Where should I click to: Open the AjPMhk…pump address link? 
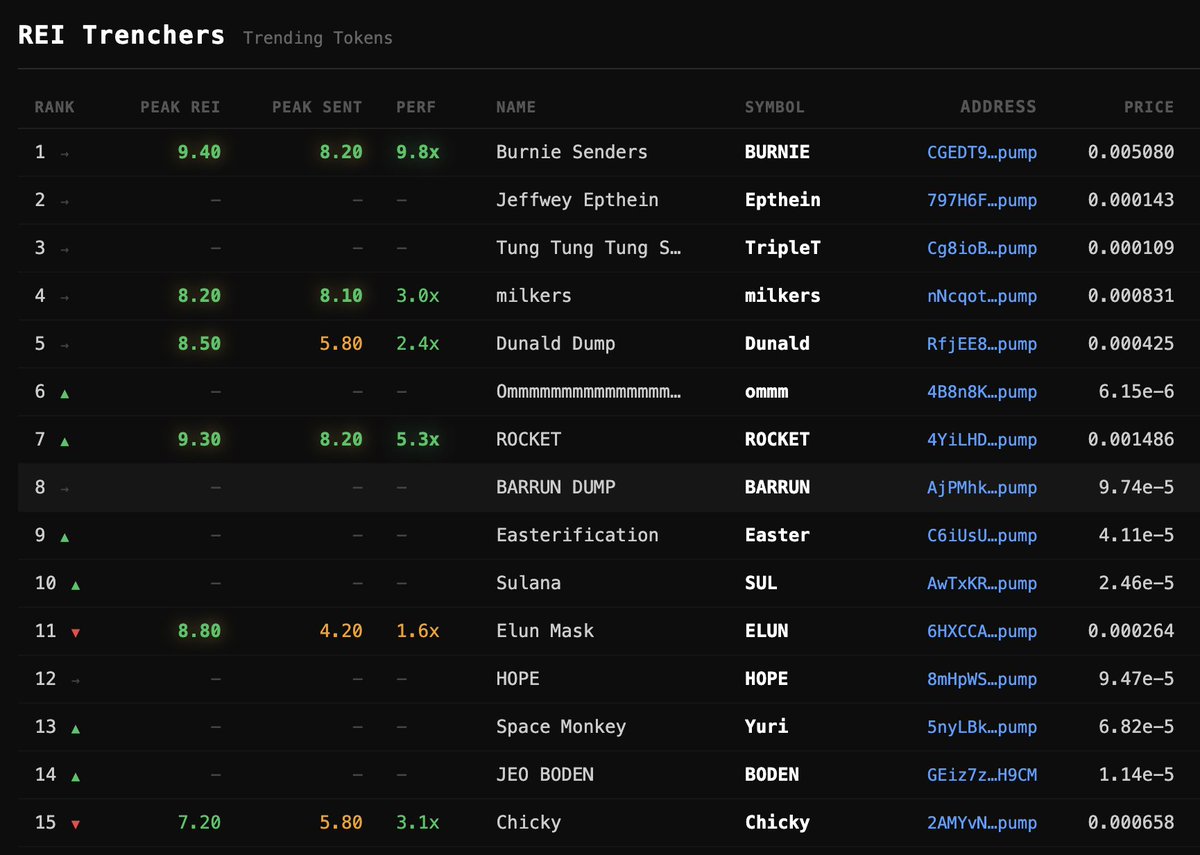[x=982, y=489]
